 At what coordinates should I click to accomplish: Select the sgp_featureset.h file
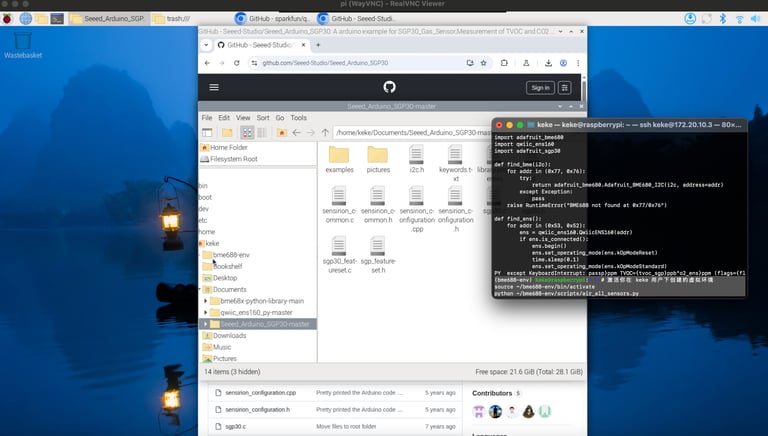coord(378,255)
